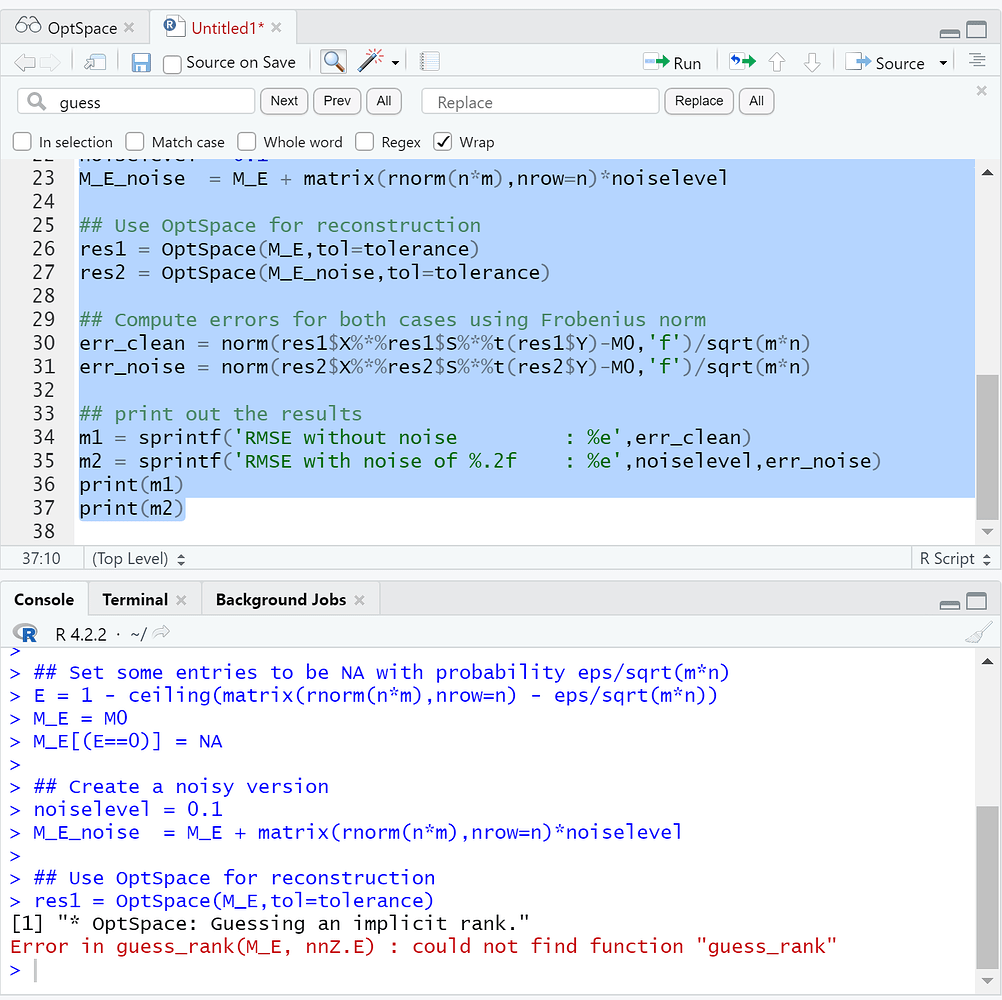Clear the console with the broom icon
Viewport: 1002px width, 1000px height.
[977, 632]
